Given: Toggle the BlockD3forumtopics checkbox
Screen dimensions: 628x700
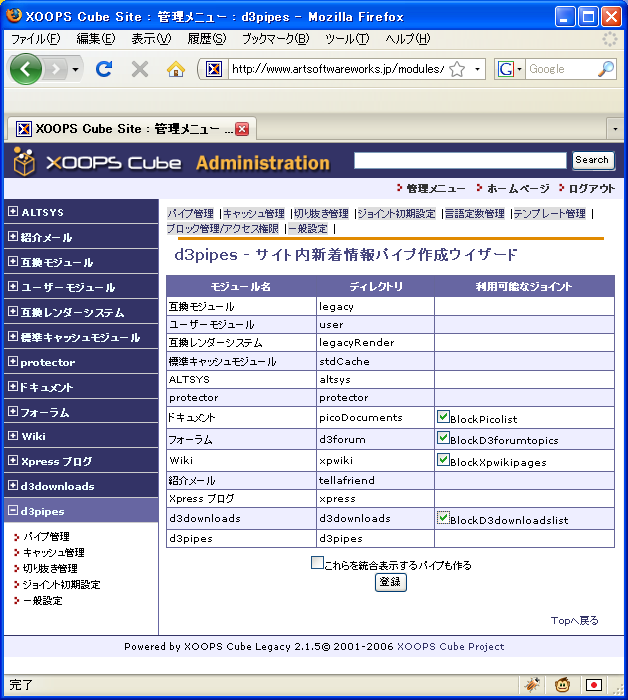Looking at the screenshot, I should pos(443,438).
